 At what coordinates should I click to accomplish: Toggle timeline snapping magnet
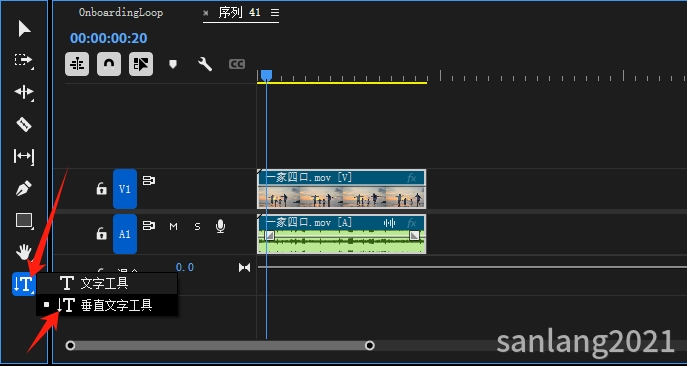[x=109, y=64]
